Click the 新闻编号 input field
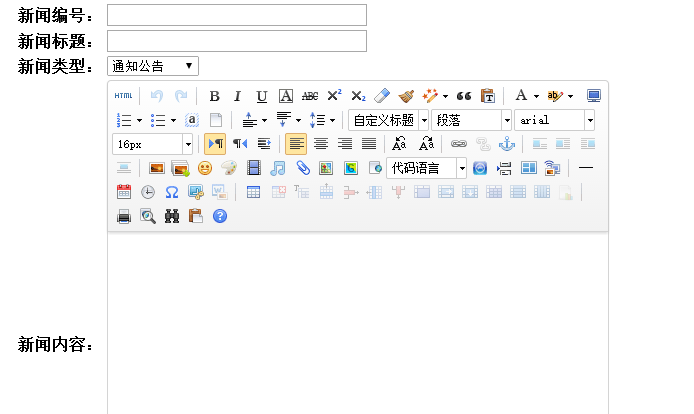This screenshot has width=694, height=414. tap(237, 15)
